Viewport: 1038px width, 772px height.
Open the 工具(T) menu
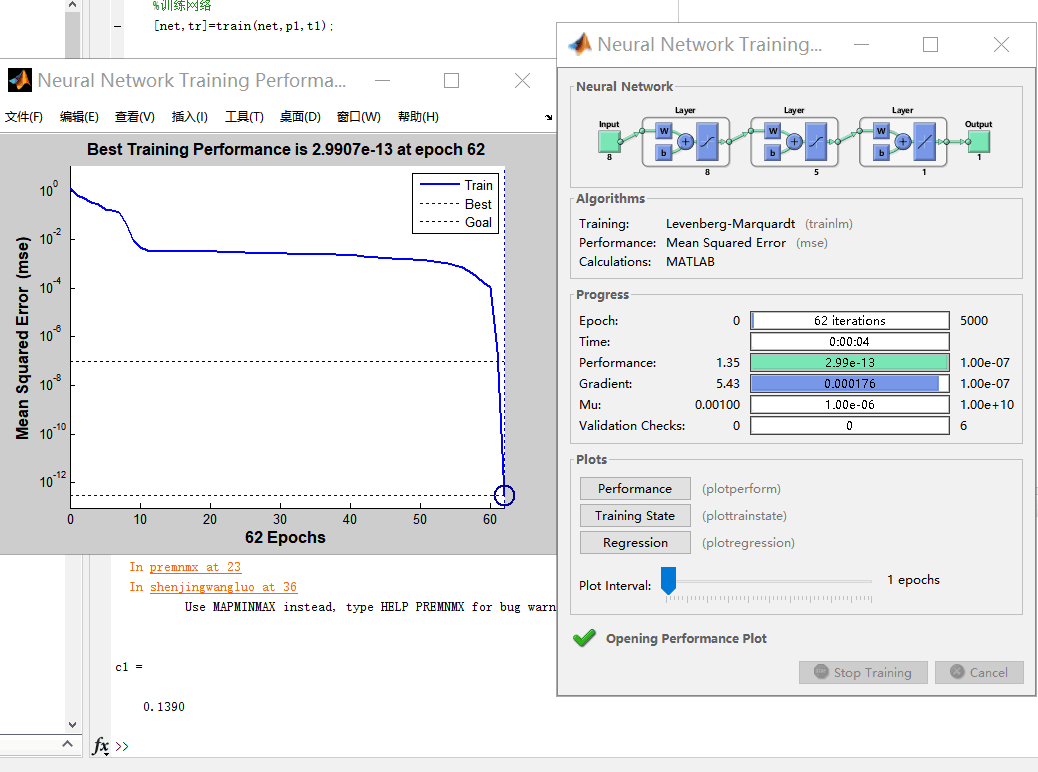click(x=244, y=117)
